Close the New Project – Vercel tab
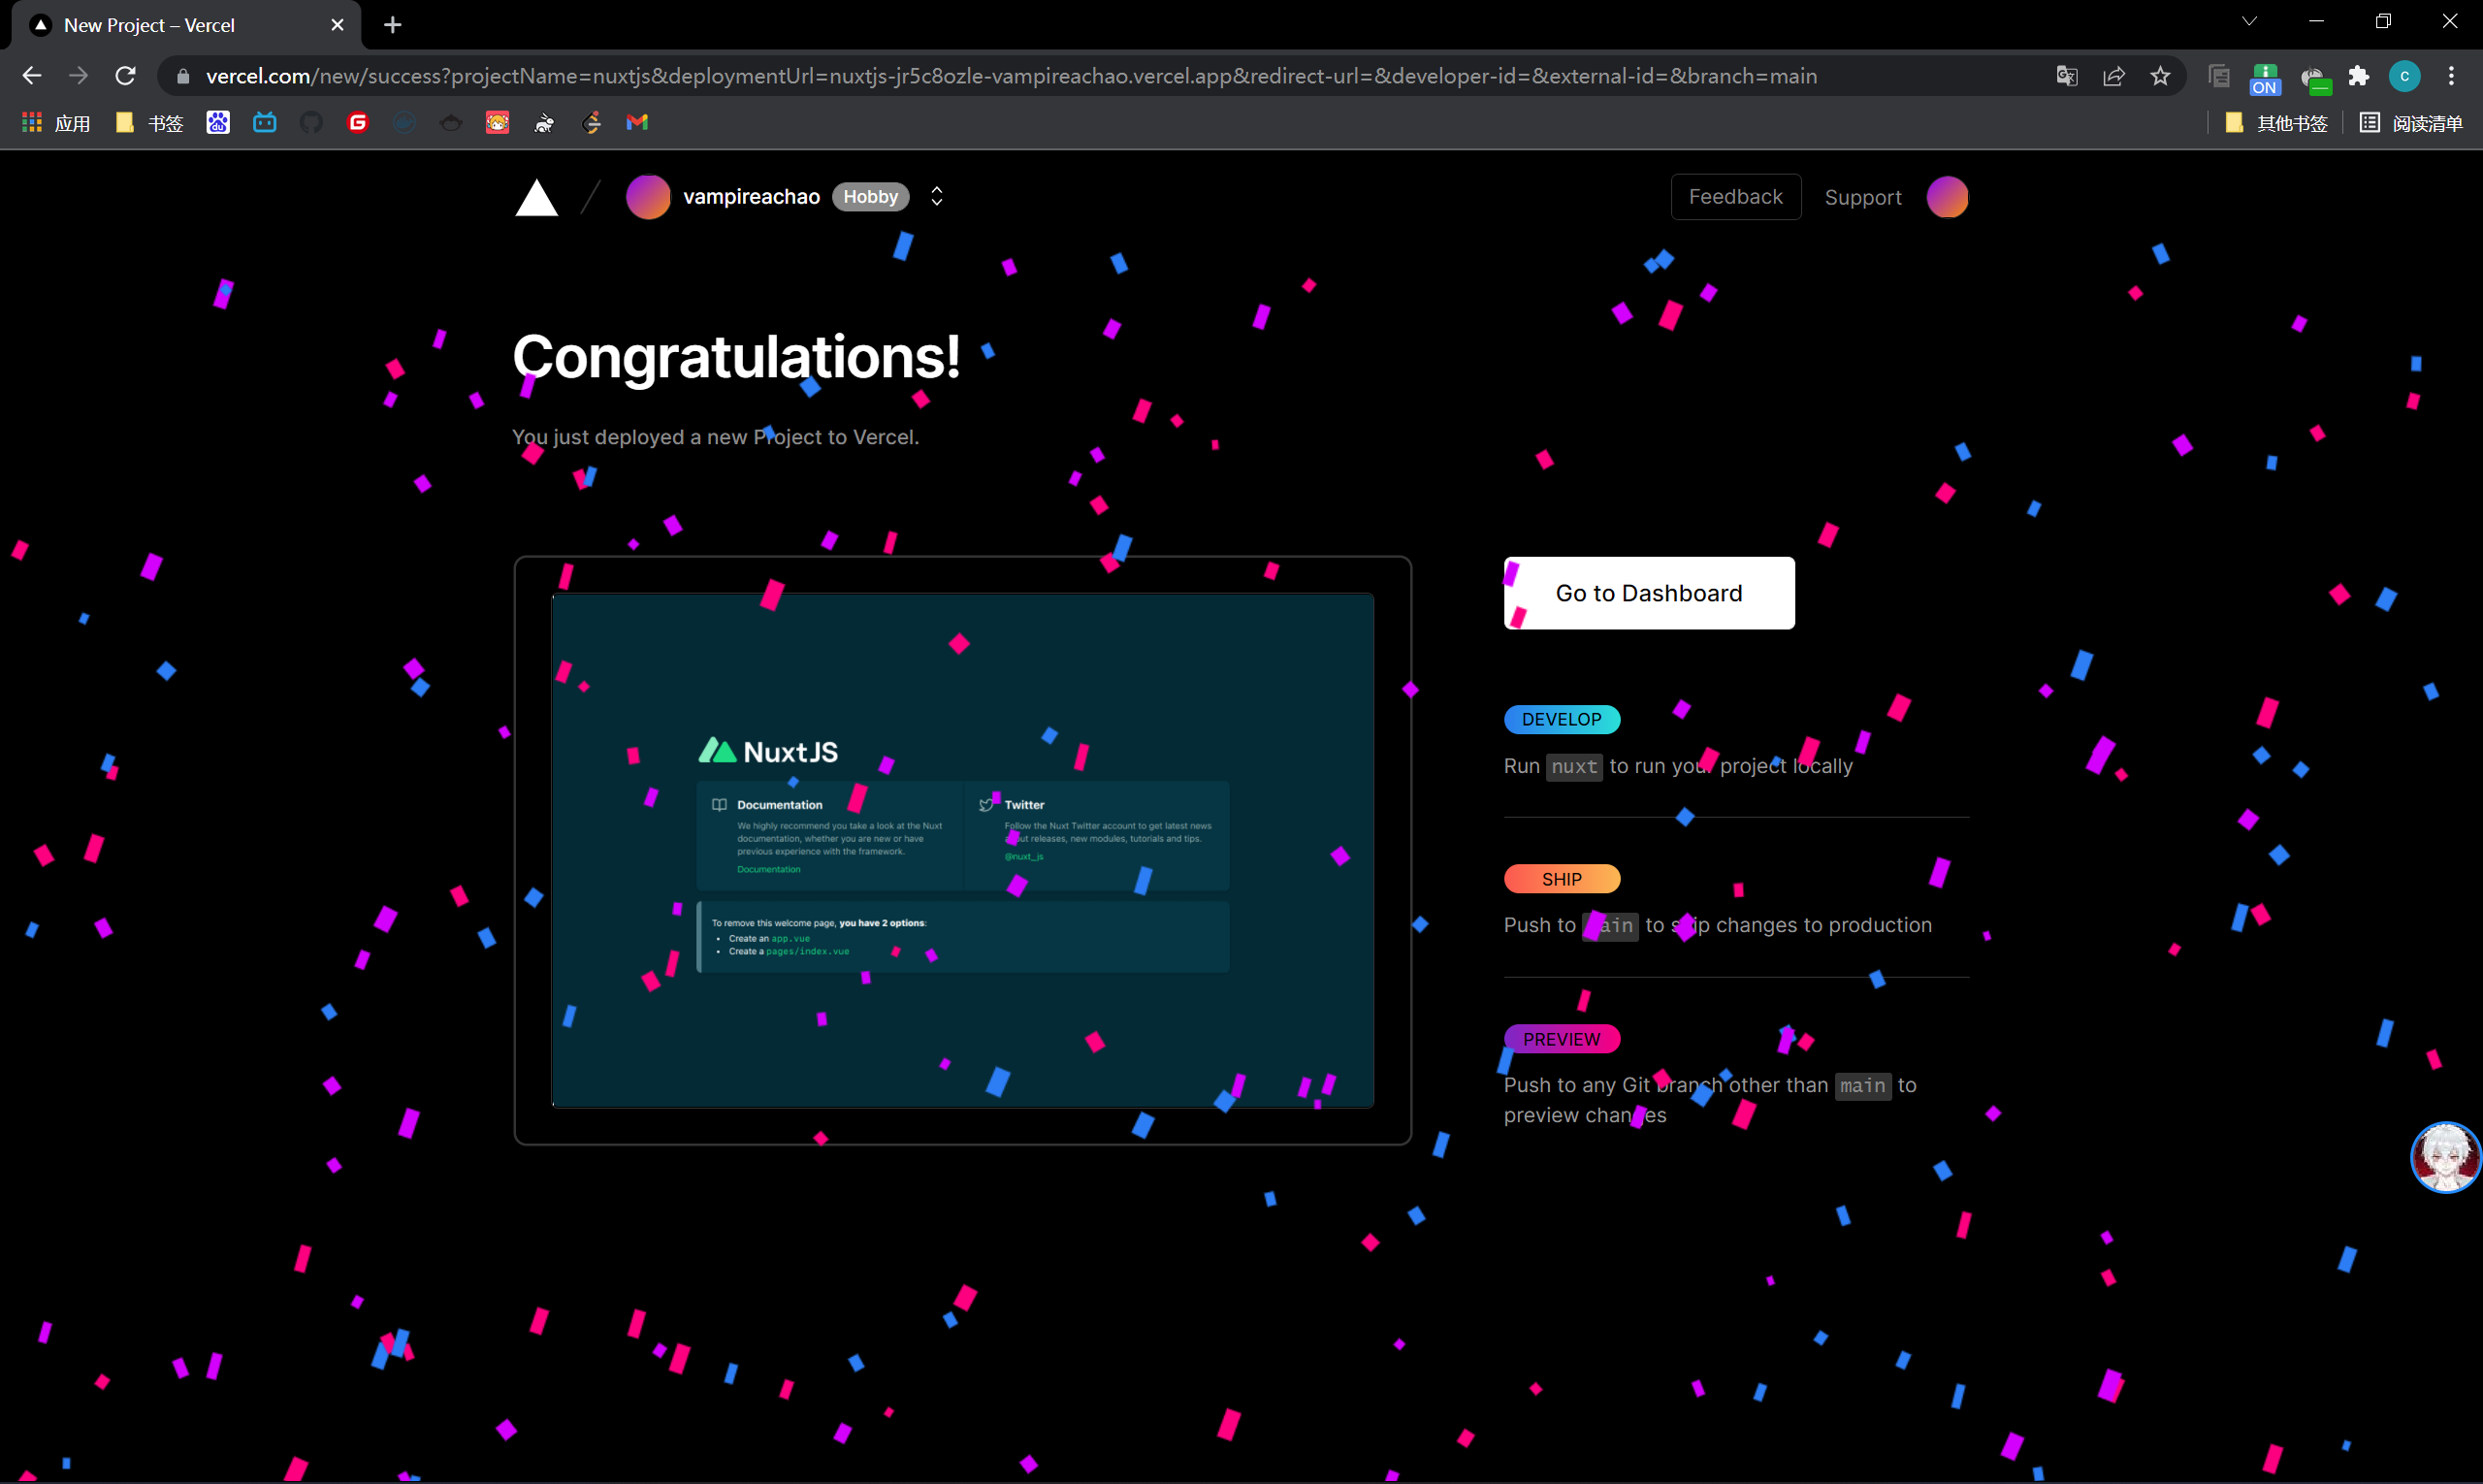The height and width of the screenshot is (1484, 2483). coord(337,25)
